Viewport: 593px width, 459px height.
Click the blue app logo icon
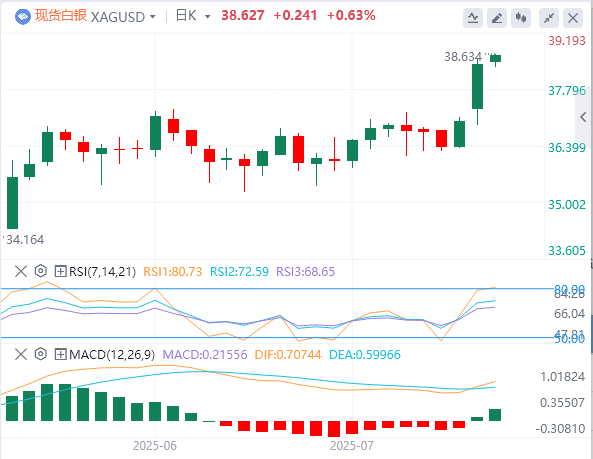(x=22, y=17)
